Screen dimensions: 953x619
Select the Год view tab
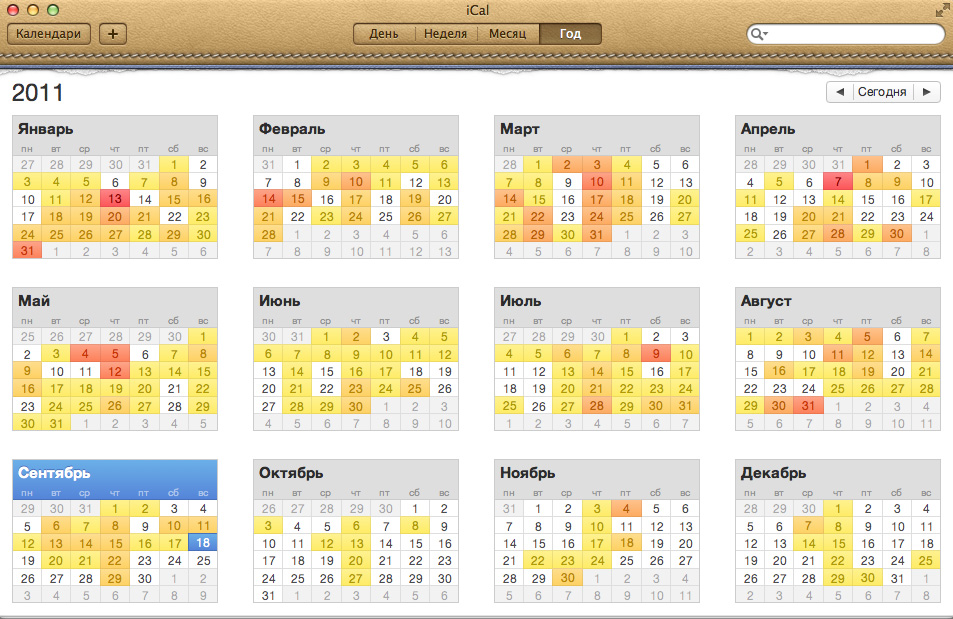[x=570, y=33]
